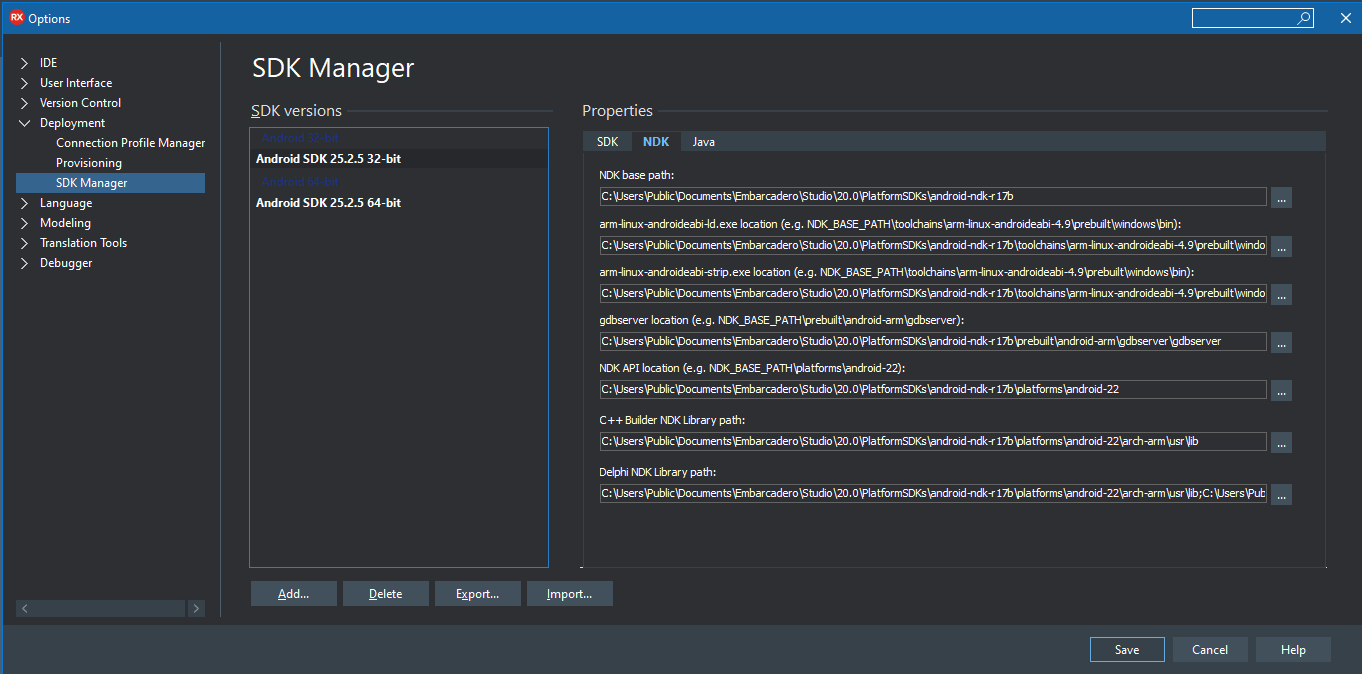Click tree horizontal scrollbar left arrow
Viewport: 1362px width, 674px height.
tap(24, 608)
